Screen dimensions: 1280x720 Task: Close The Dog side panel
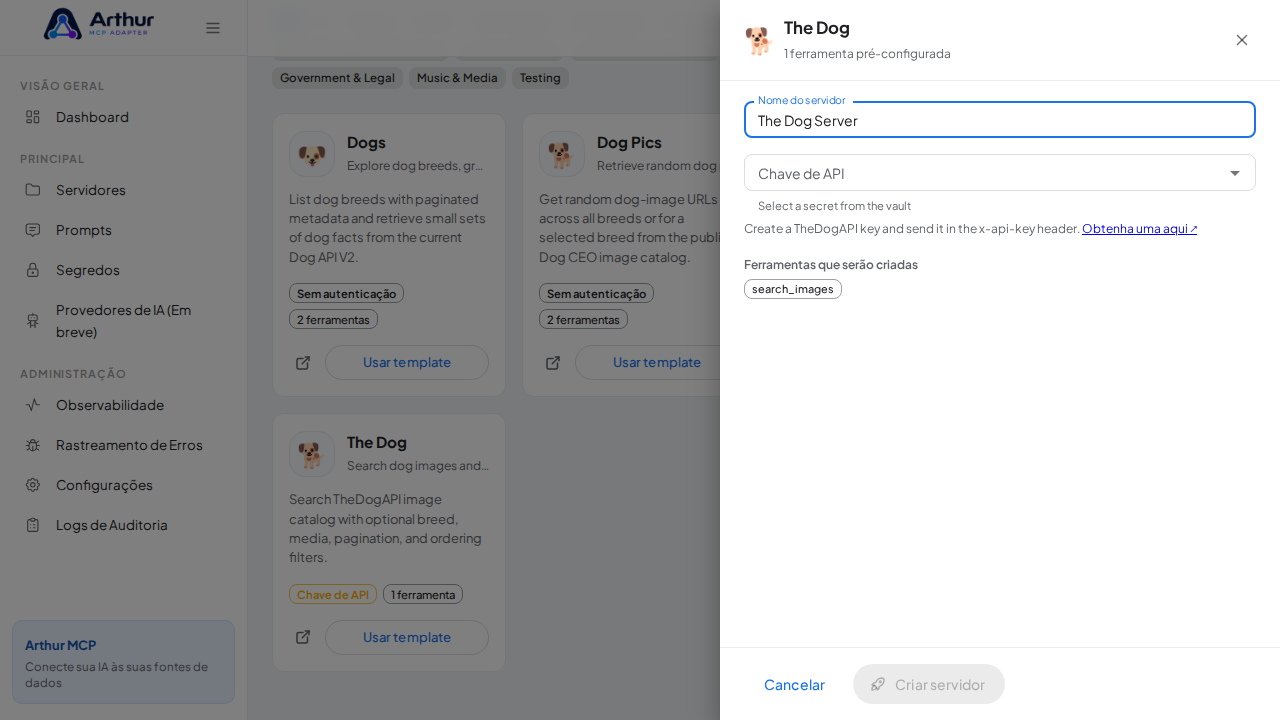1242,40
